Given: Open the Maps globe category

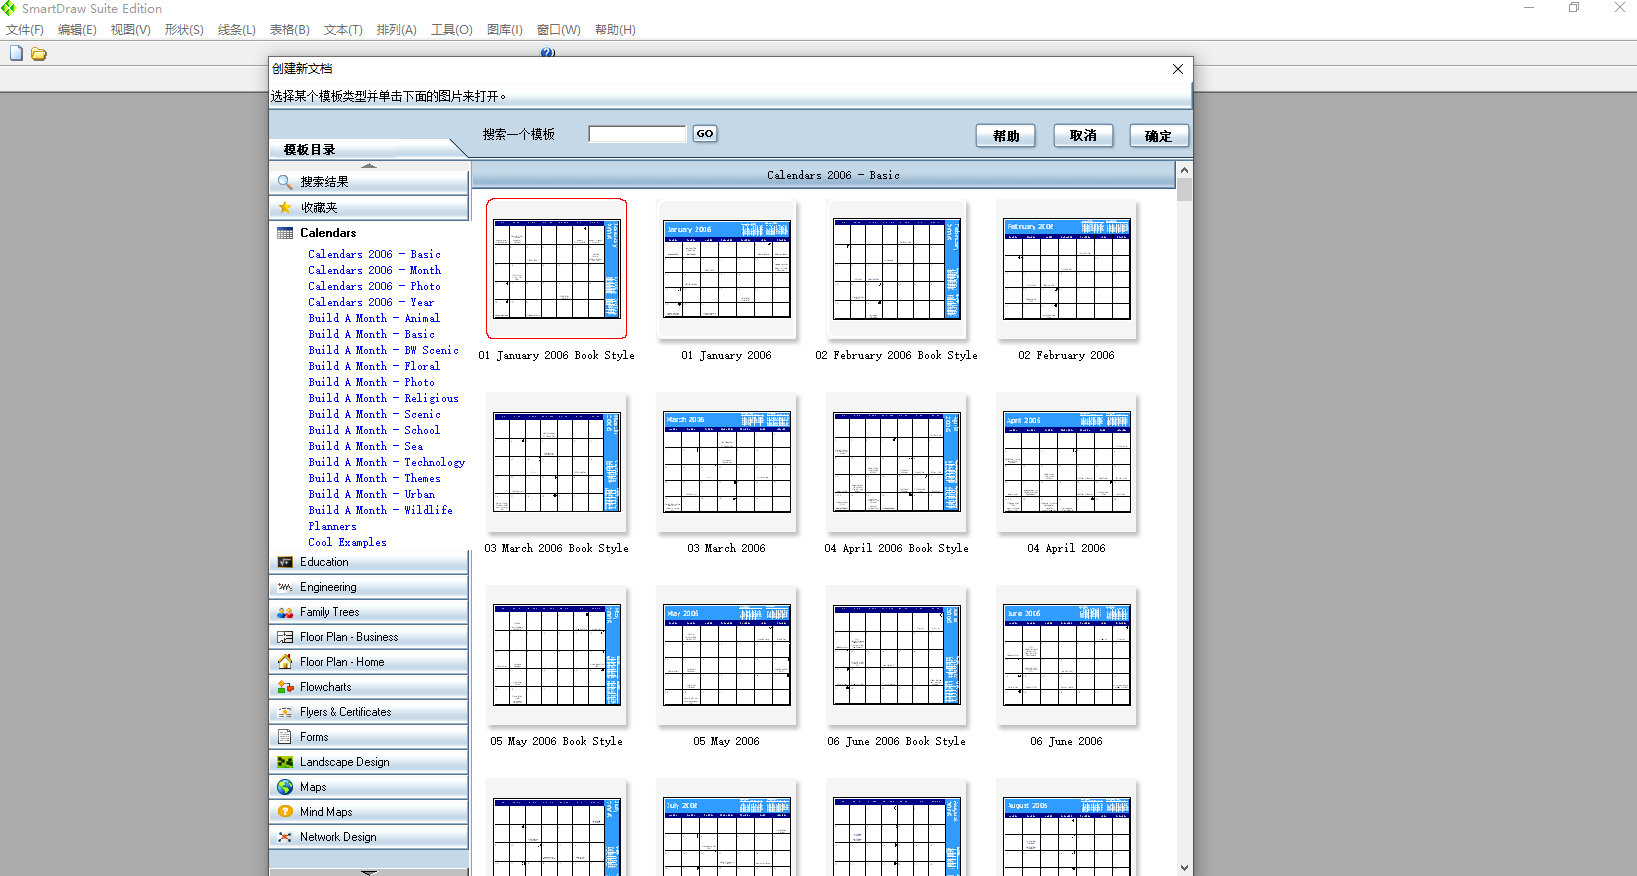Looking at the screenshot, I should (x=285, y=787).
